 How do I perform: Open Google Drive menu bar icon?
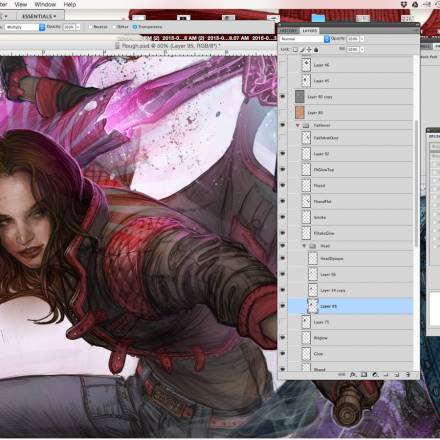pos(415,4)
